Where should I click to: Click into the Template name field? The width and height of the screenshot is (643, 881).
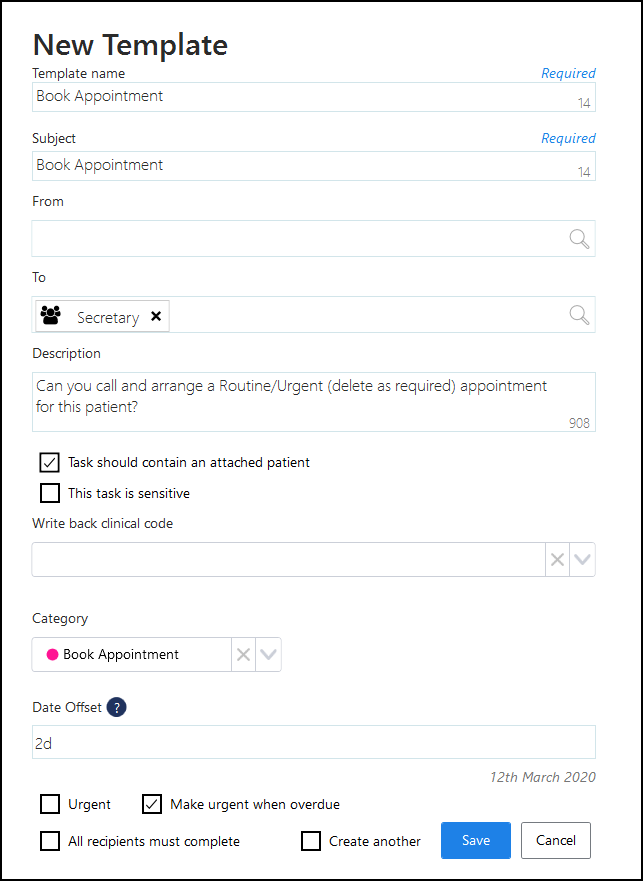point(300,97)
